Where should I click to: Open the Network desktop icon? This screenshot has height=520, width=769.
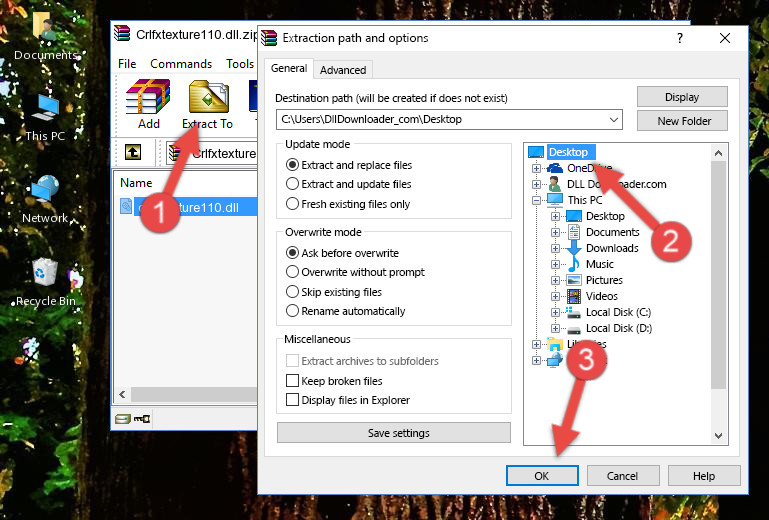click(x=45, y=200)
